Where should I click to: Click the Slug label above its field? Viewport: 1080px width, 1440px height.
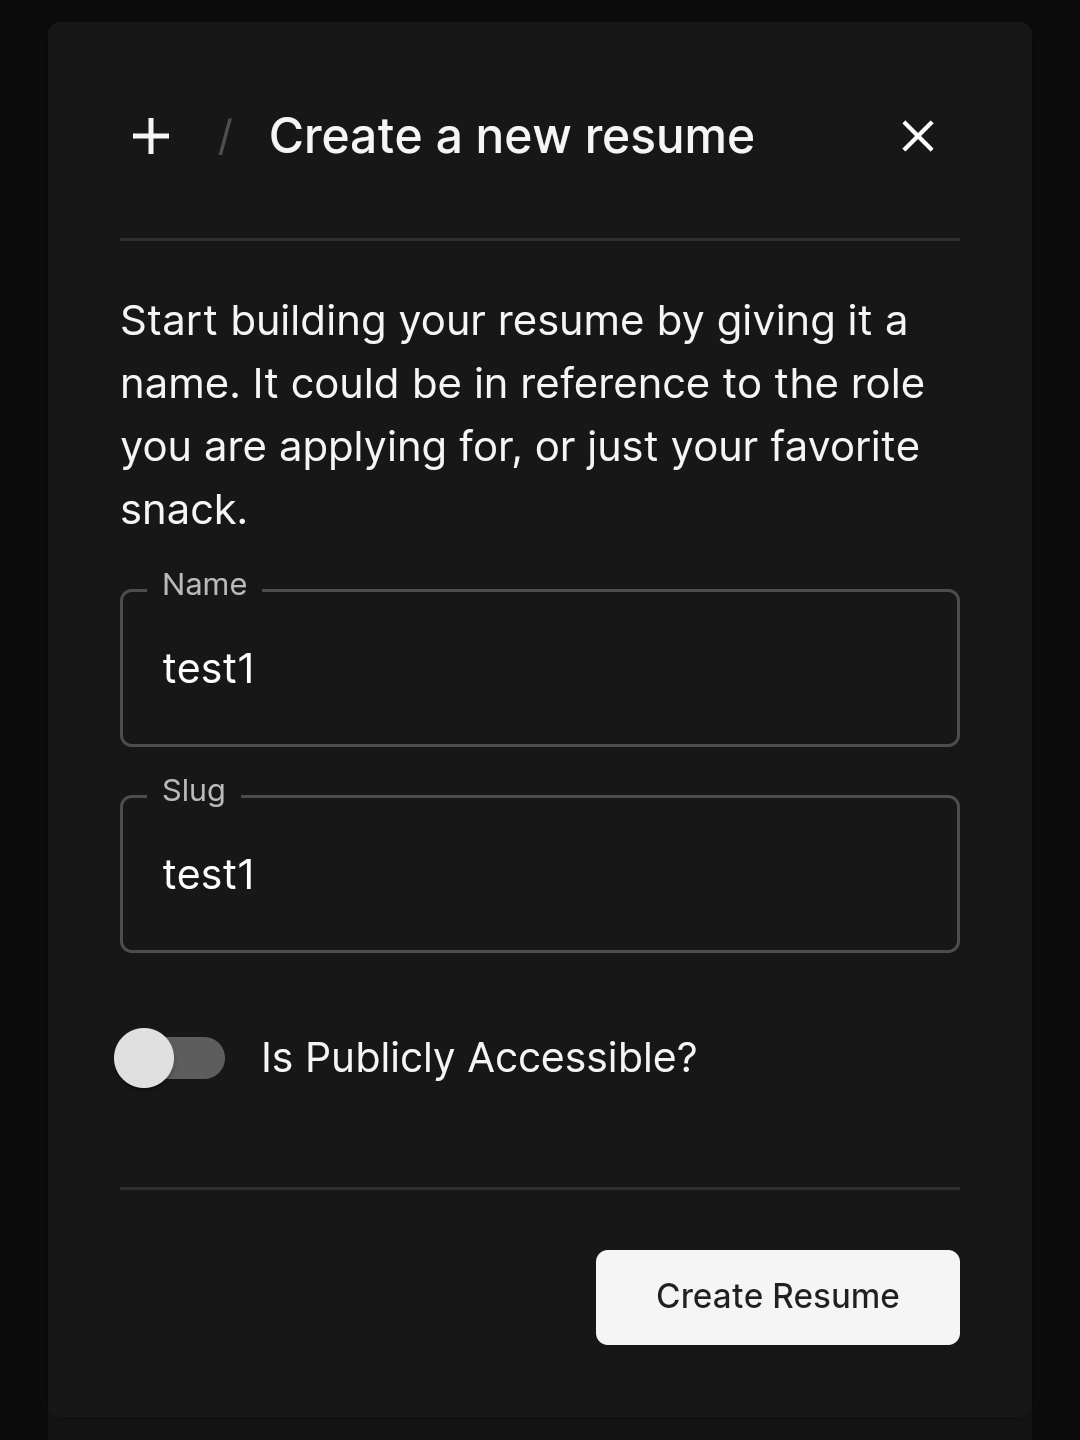[x=194, y=790]
